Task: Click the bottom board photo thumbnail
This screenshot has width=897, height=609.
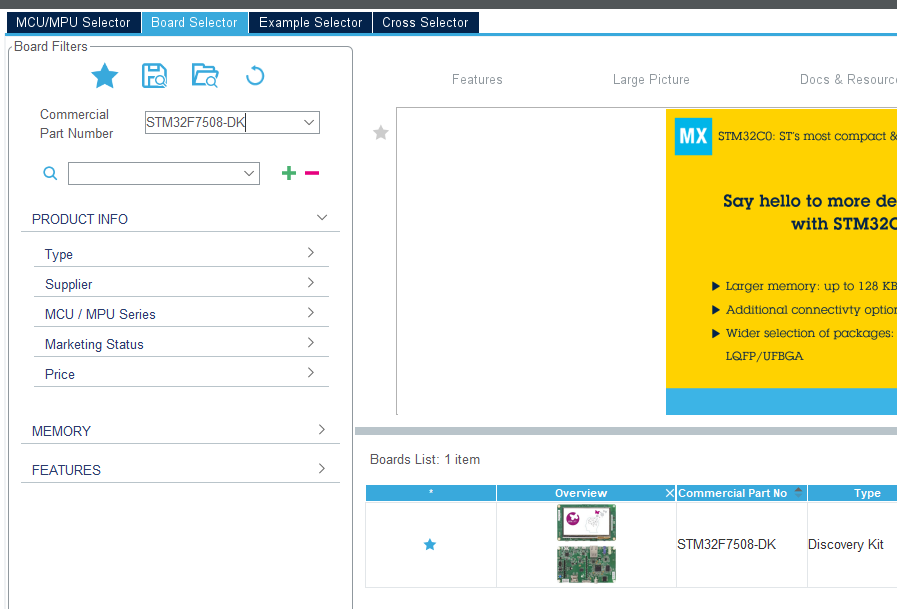Action: tap(586, 564)
